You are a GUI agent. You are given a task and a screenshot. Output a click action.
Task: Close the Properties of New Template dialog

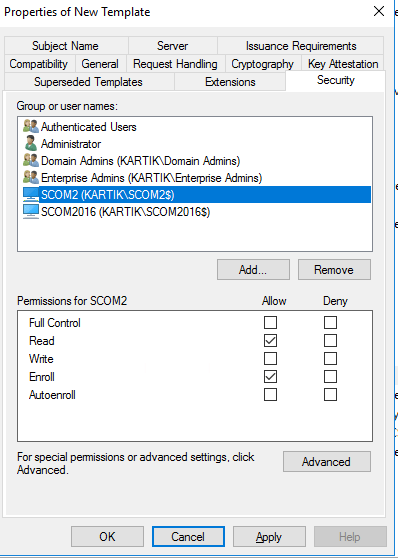[379, 11]
